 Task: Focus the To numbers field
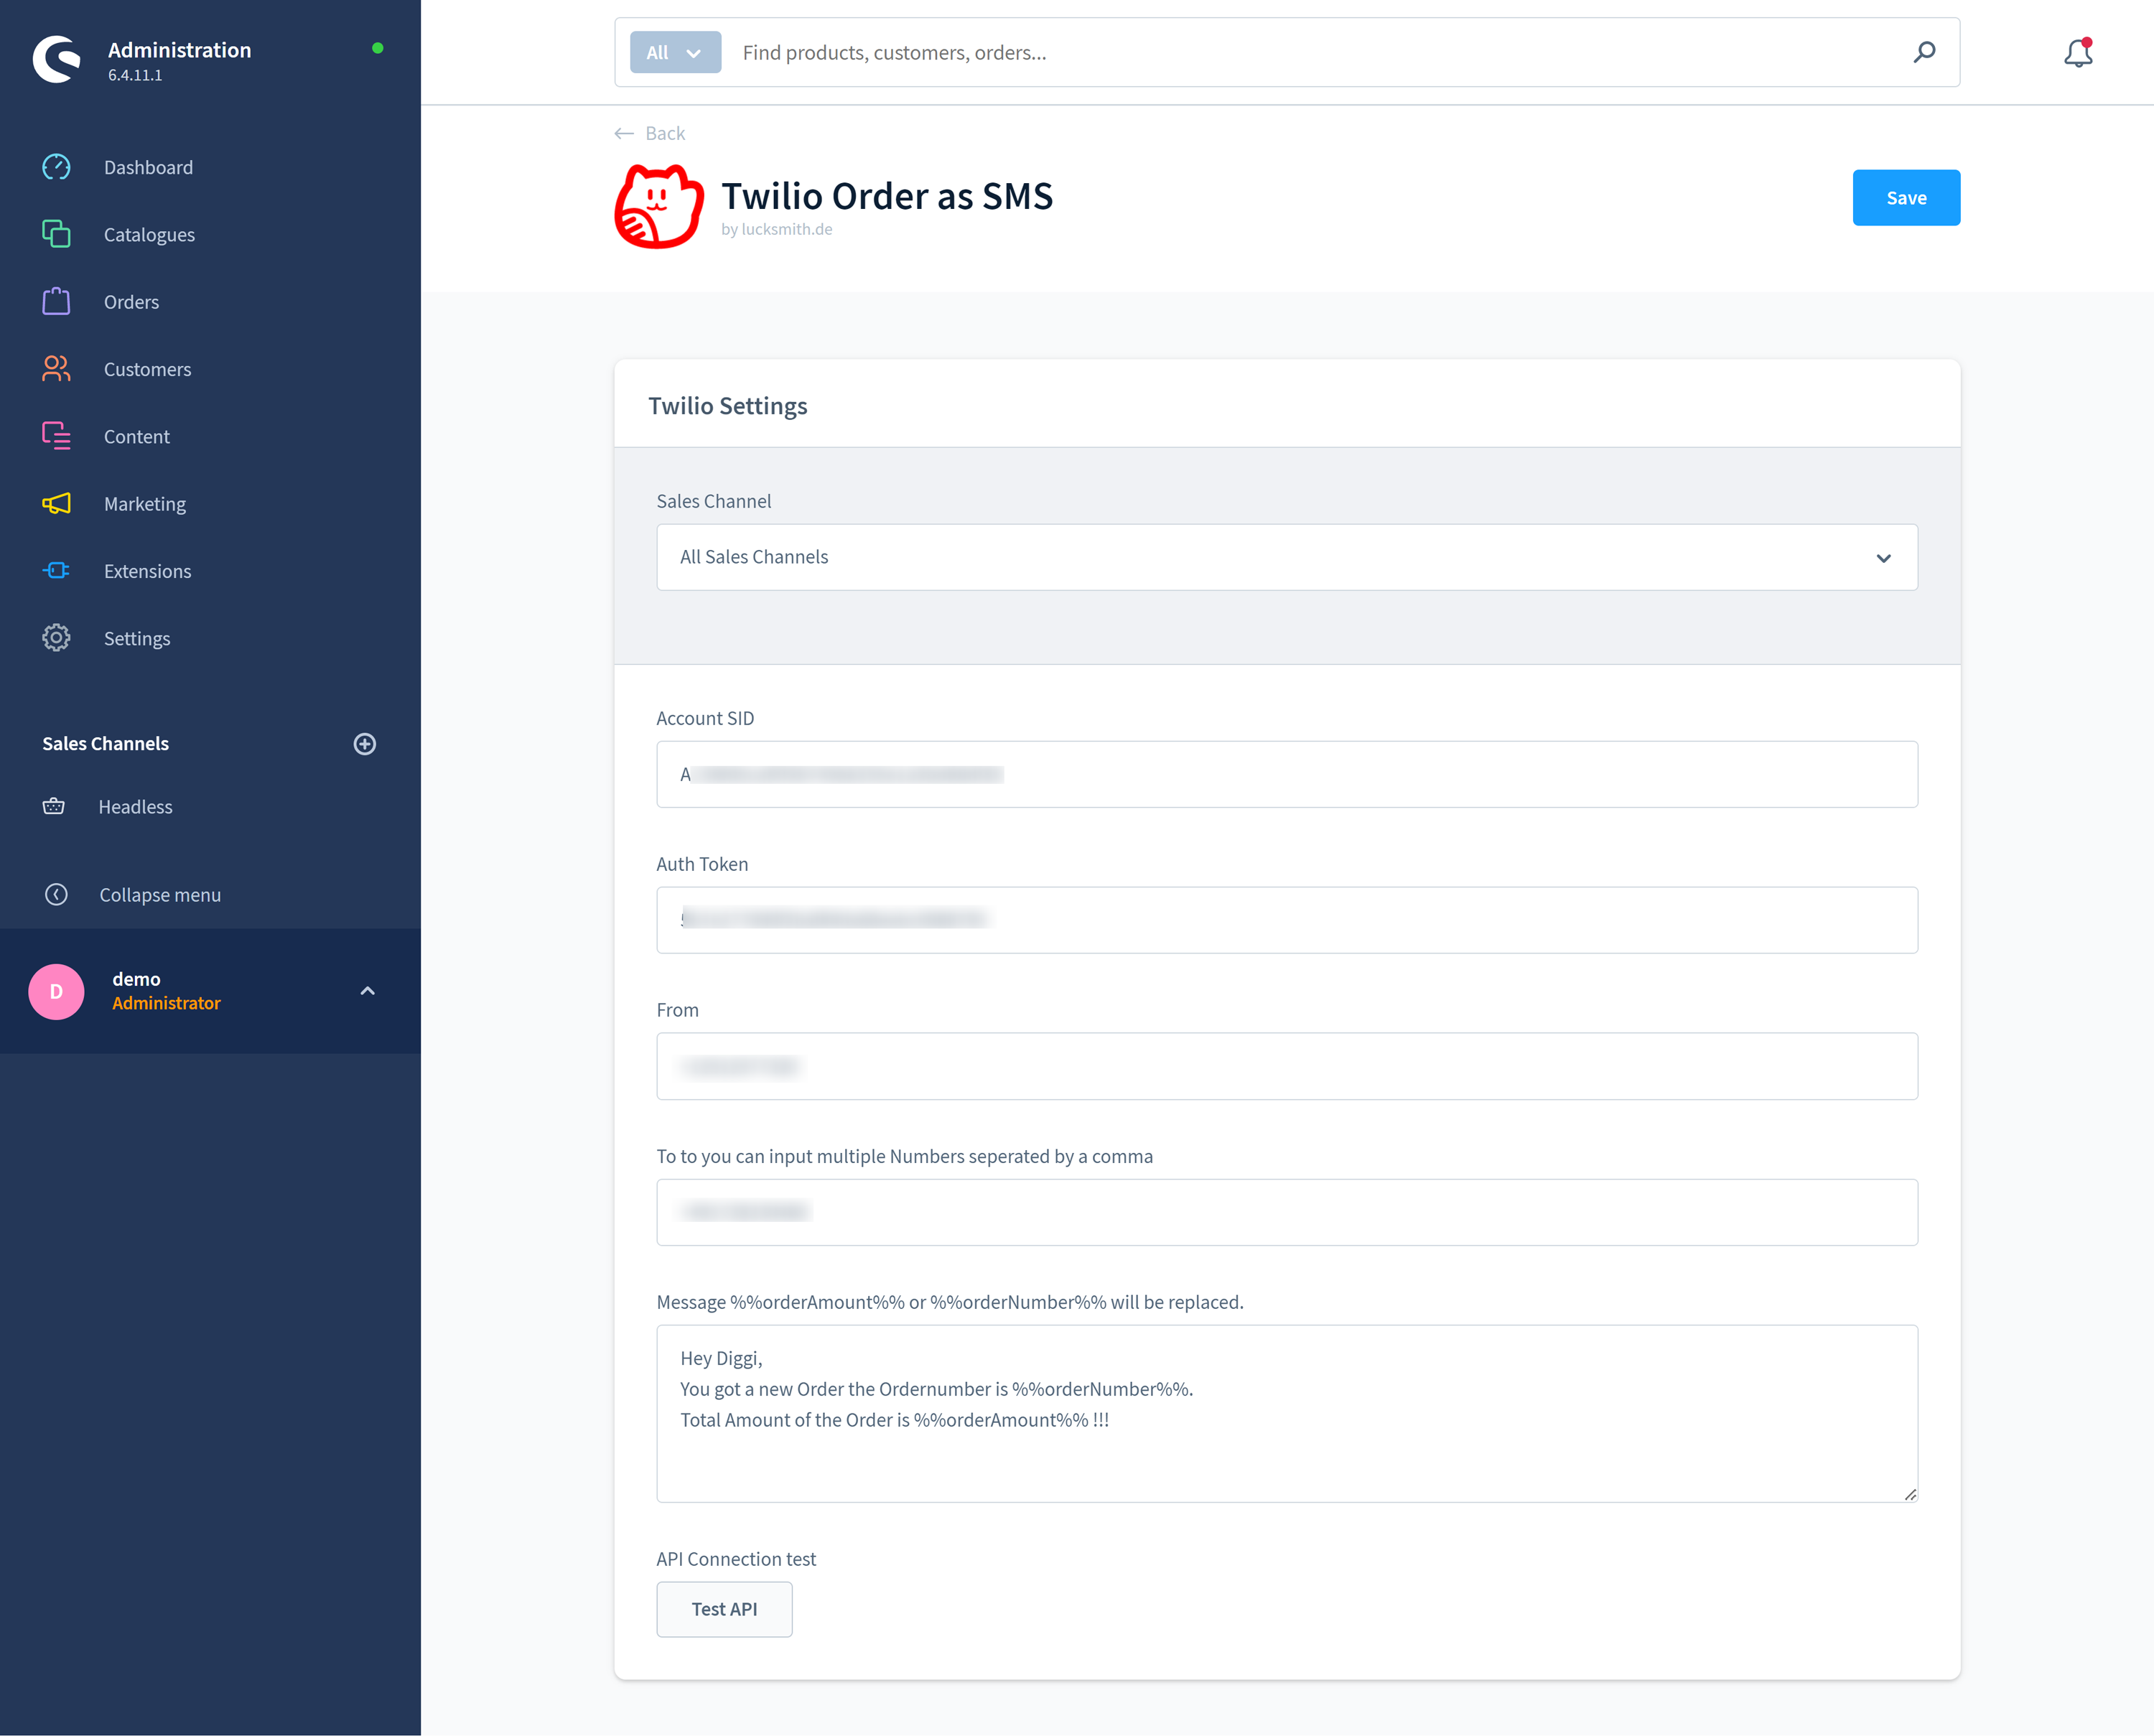click(x=1286, y=1211)
